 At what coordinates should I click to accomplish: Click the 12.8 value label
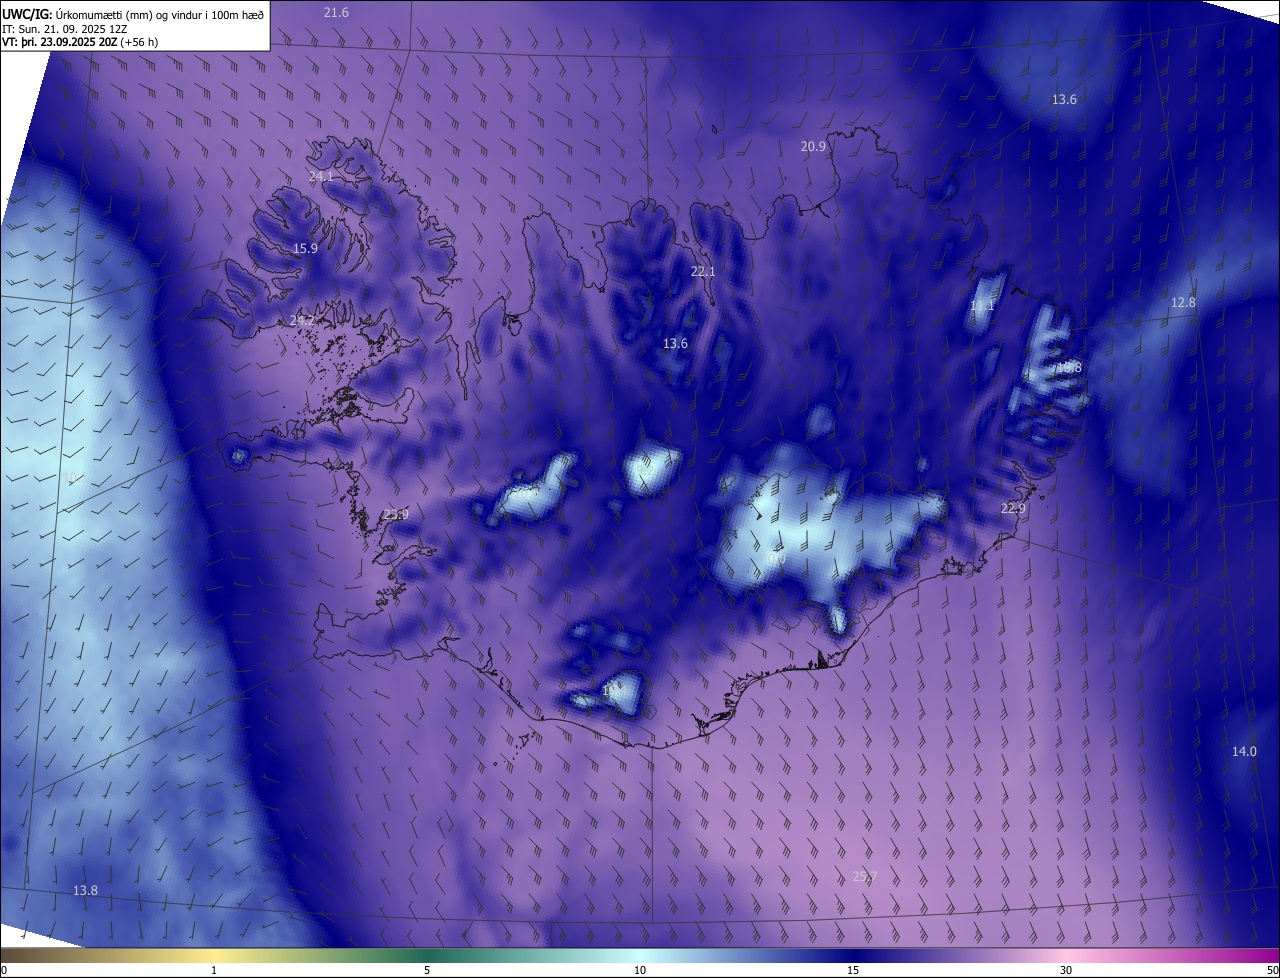pos(1183,302)
